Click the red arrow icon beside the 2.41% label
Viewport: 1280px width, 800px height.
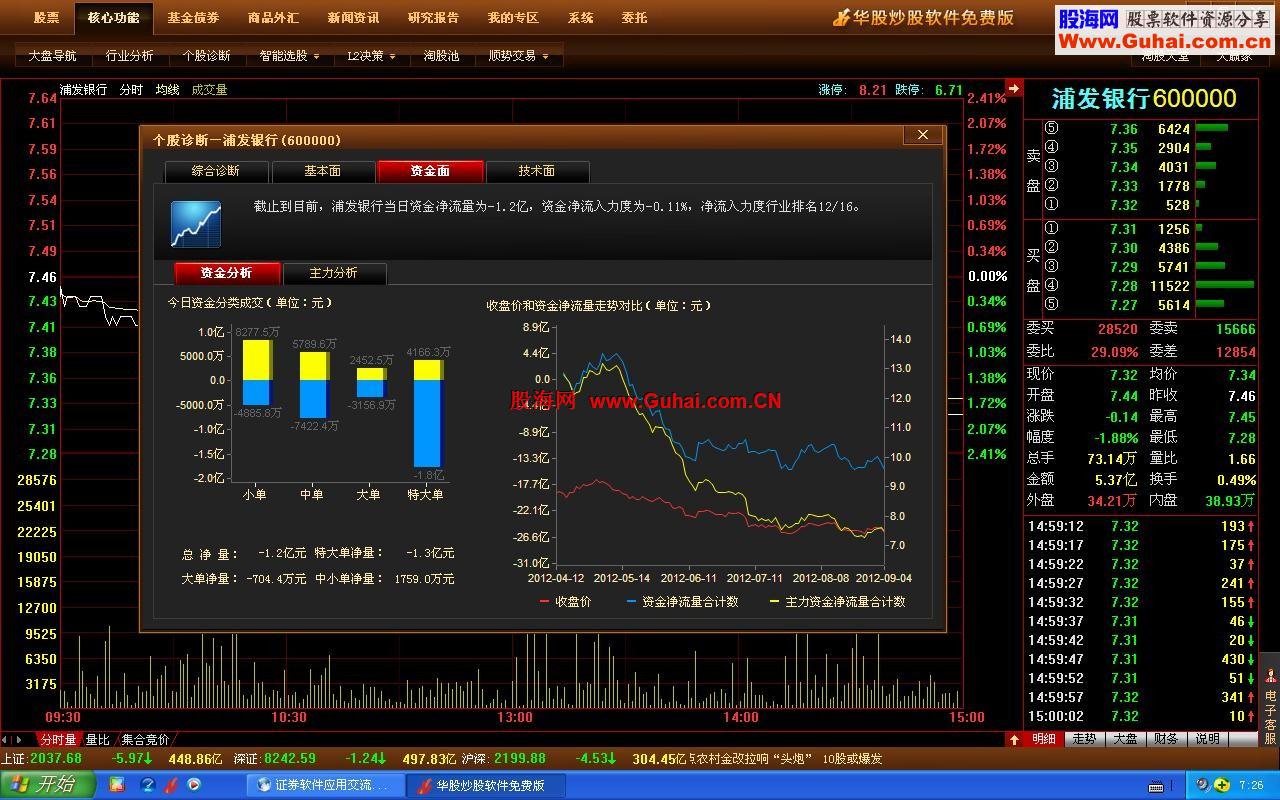coord(1013,88)
